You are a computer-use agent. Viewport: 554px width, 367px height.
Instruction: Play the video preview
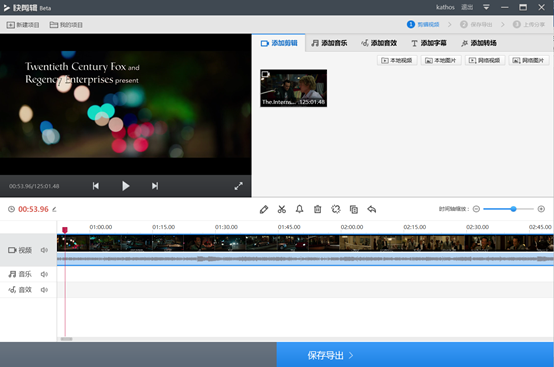pos(125,186)
